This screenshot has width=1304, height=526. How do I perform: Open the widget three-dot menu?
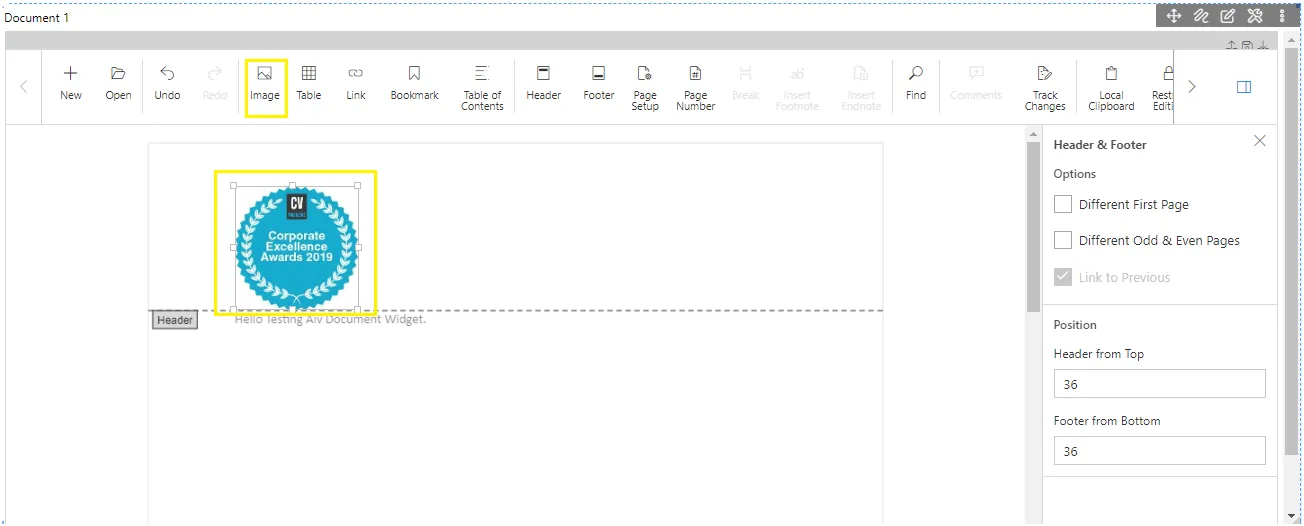click(1282, 16)
